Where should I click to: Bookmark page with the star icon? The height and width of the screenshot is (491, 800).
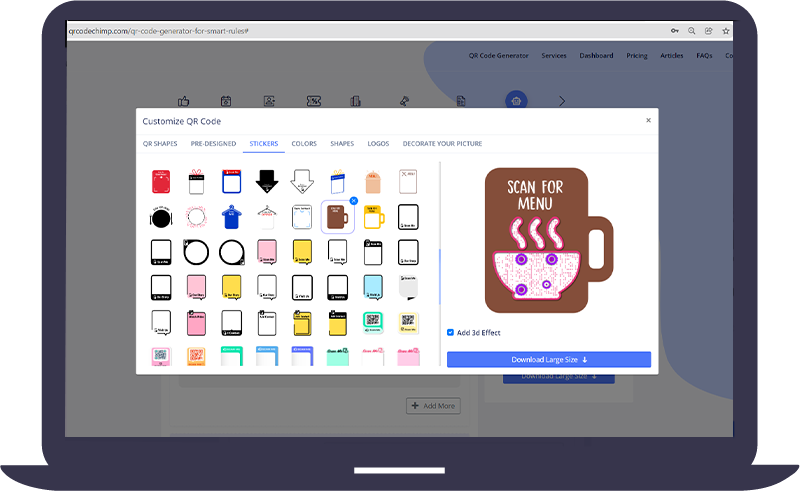[726, 31]
